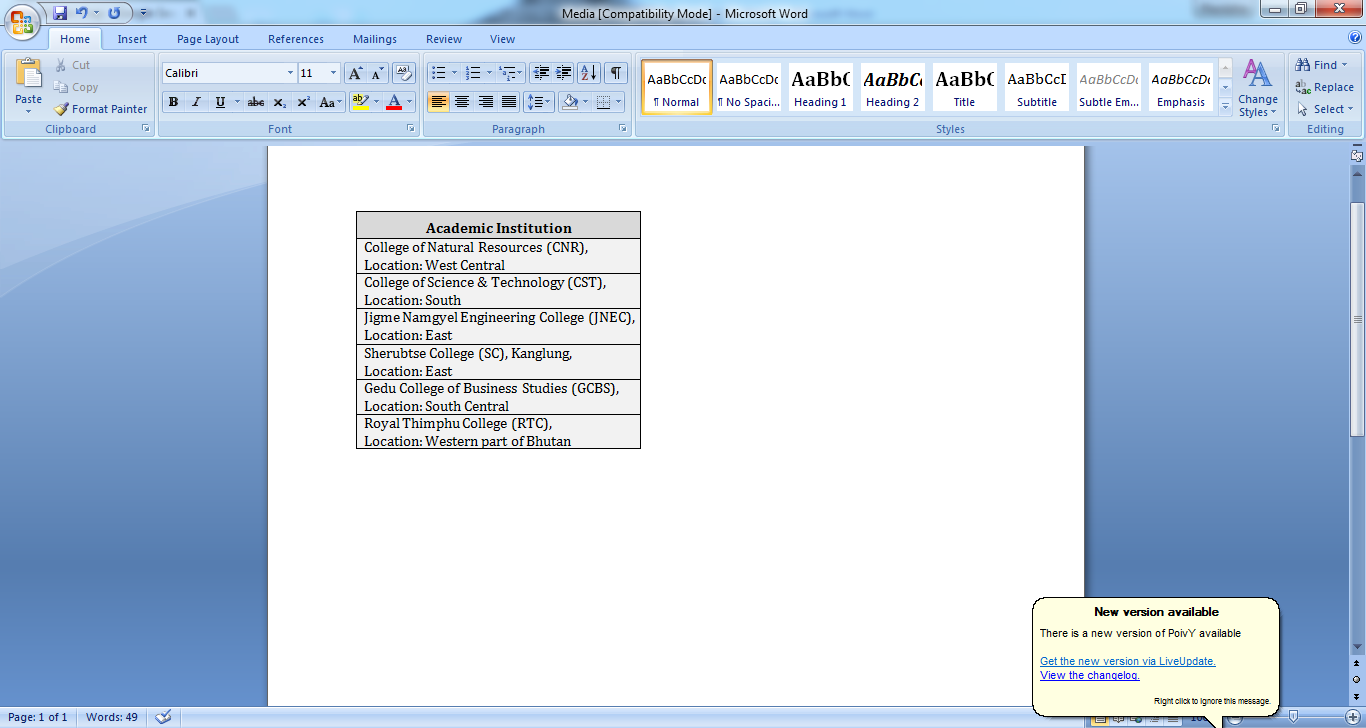The height and width of the screenshot is (728, 1366).
Task: Click the Format Painter brush icon
Action: click(x=62, y=109)
